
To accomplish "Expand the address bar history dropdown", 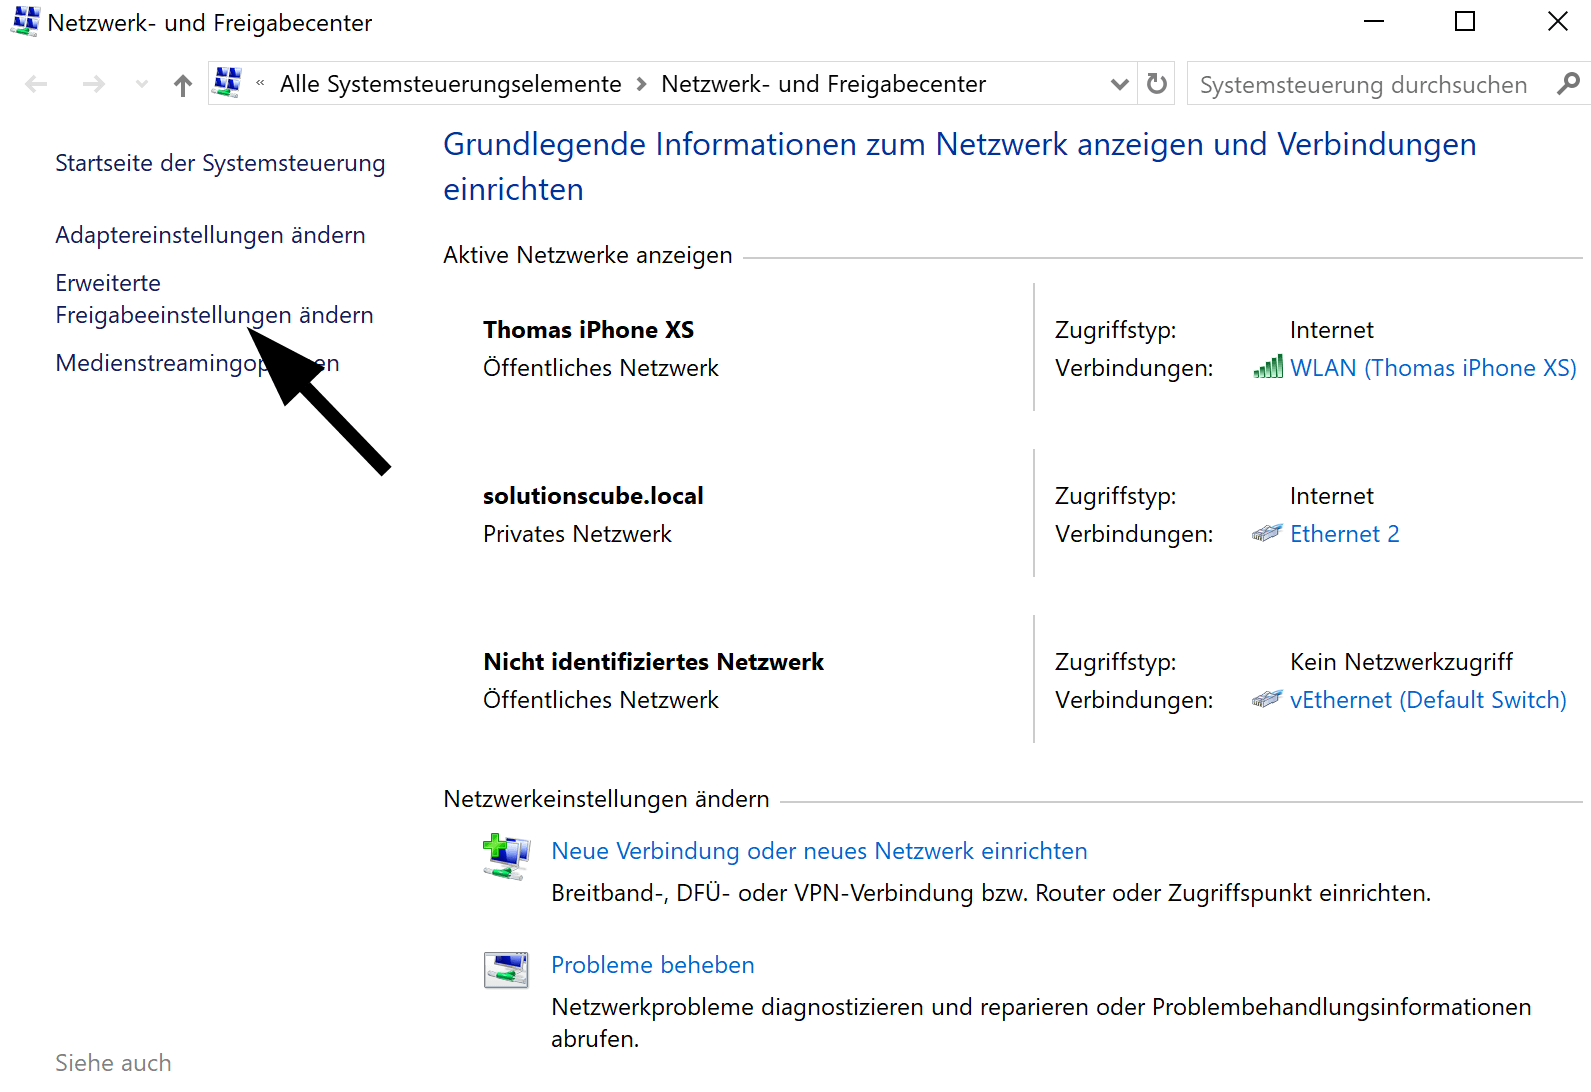I will click(1120, 85).
